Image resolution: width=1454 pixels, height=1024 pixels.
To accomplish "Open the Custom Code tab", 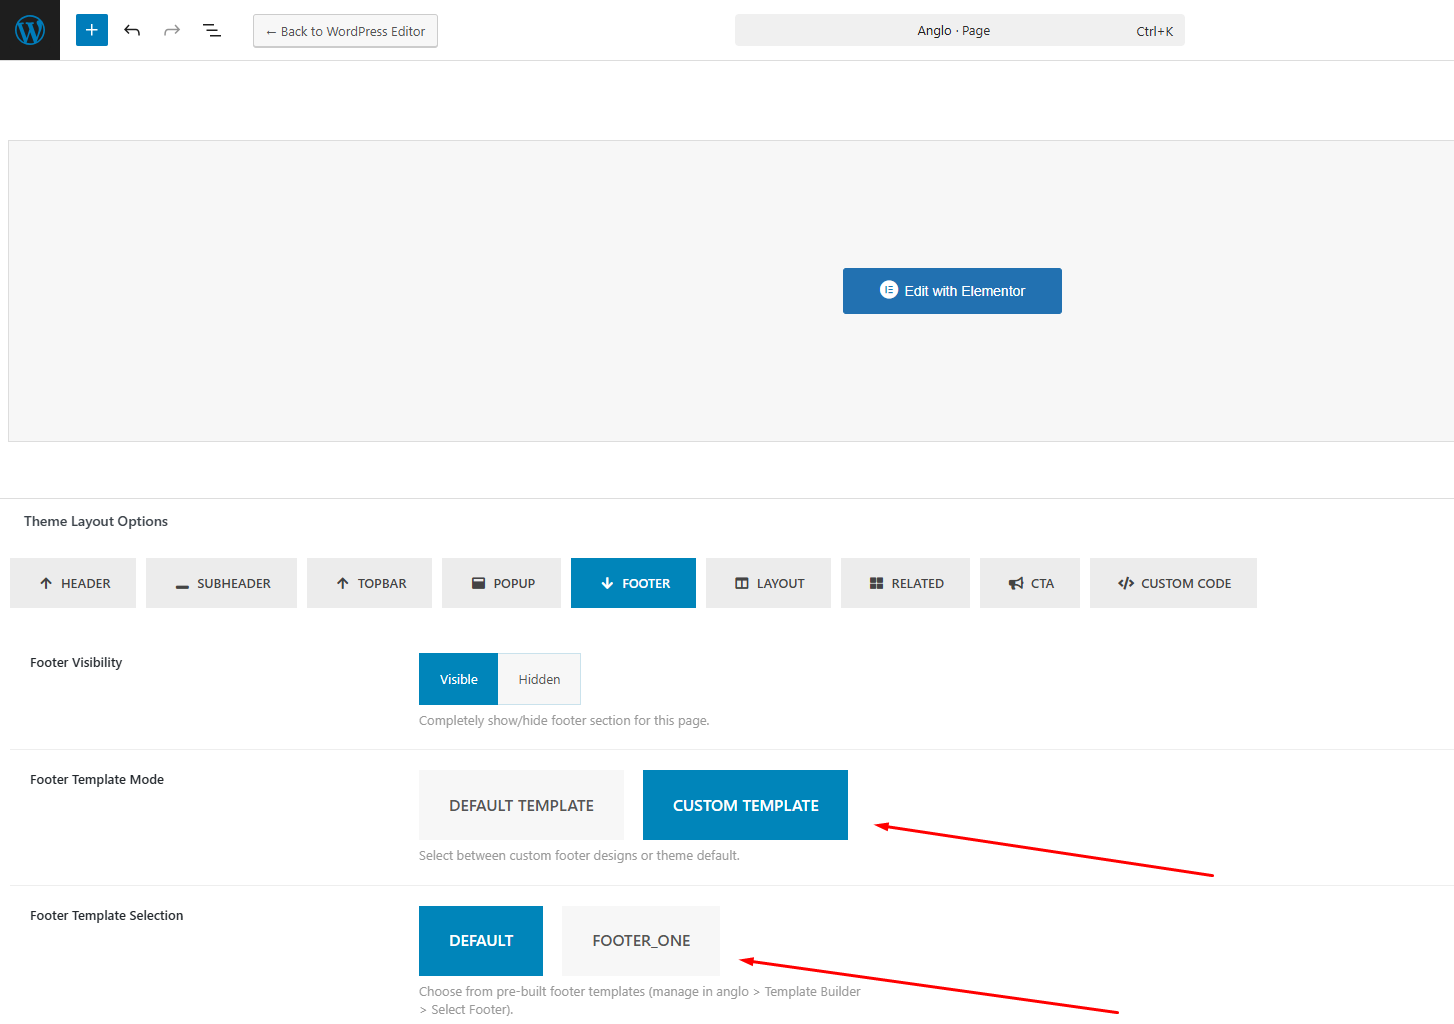I will pyautogui.click(x=1173, y=583).
